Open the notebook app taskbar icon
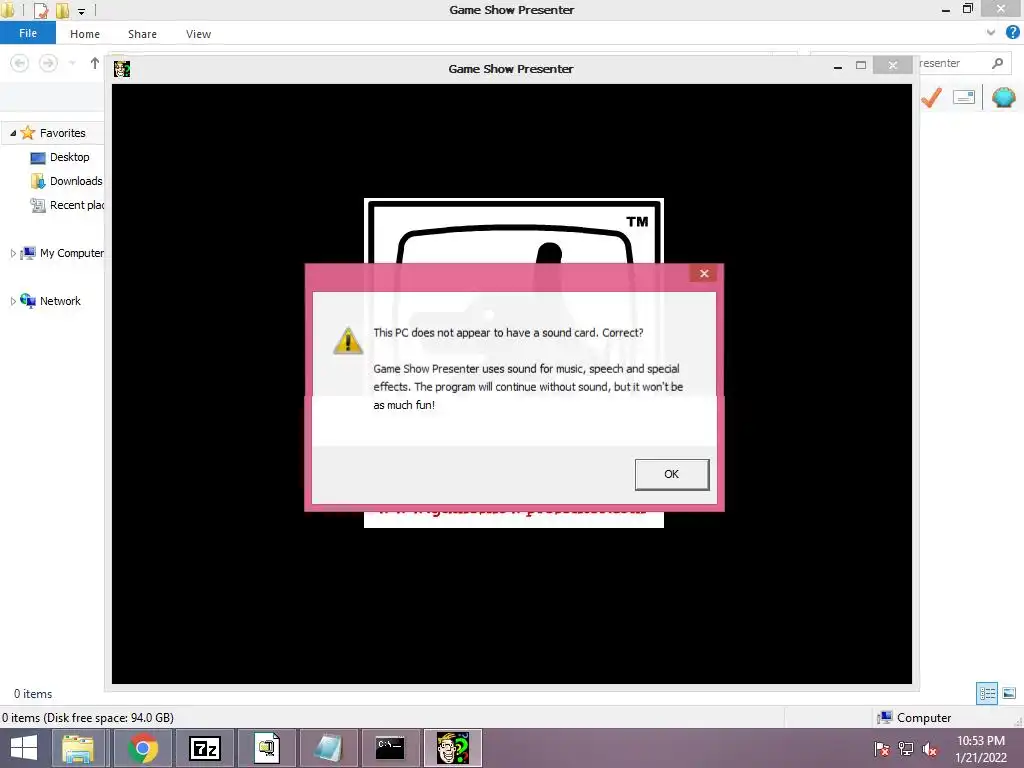This screenshot has height=768, width=1024. (328, 748)
